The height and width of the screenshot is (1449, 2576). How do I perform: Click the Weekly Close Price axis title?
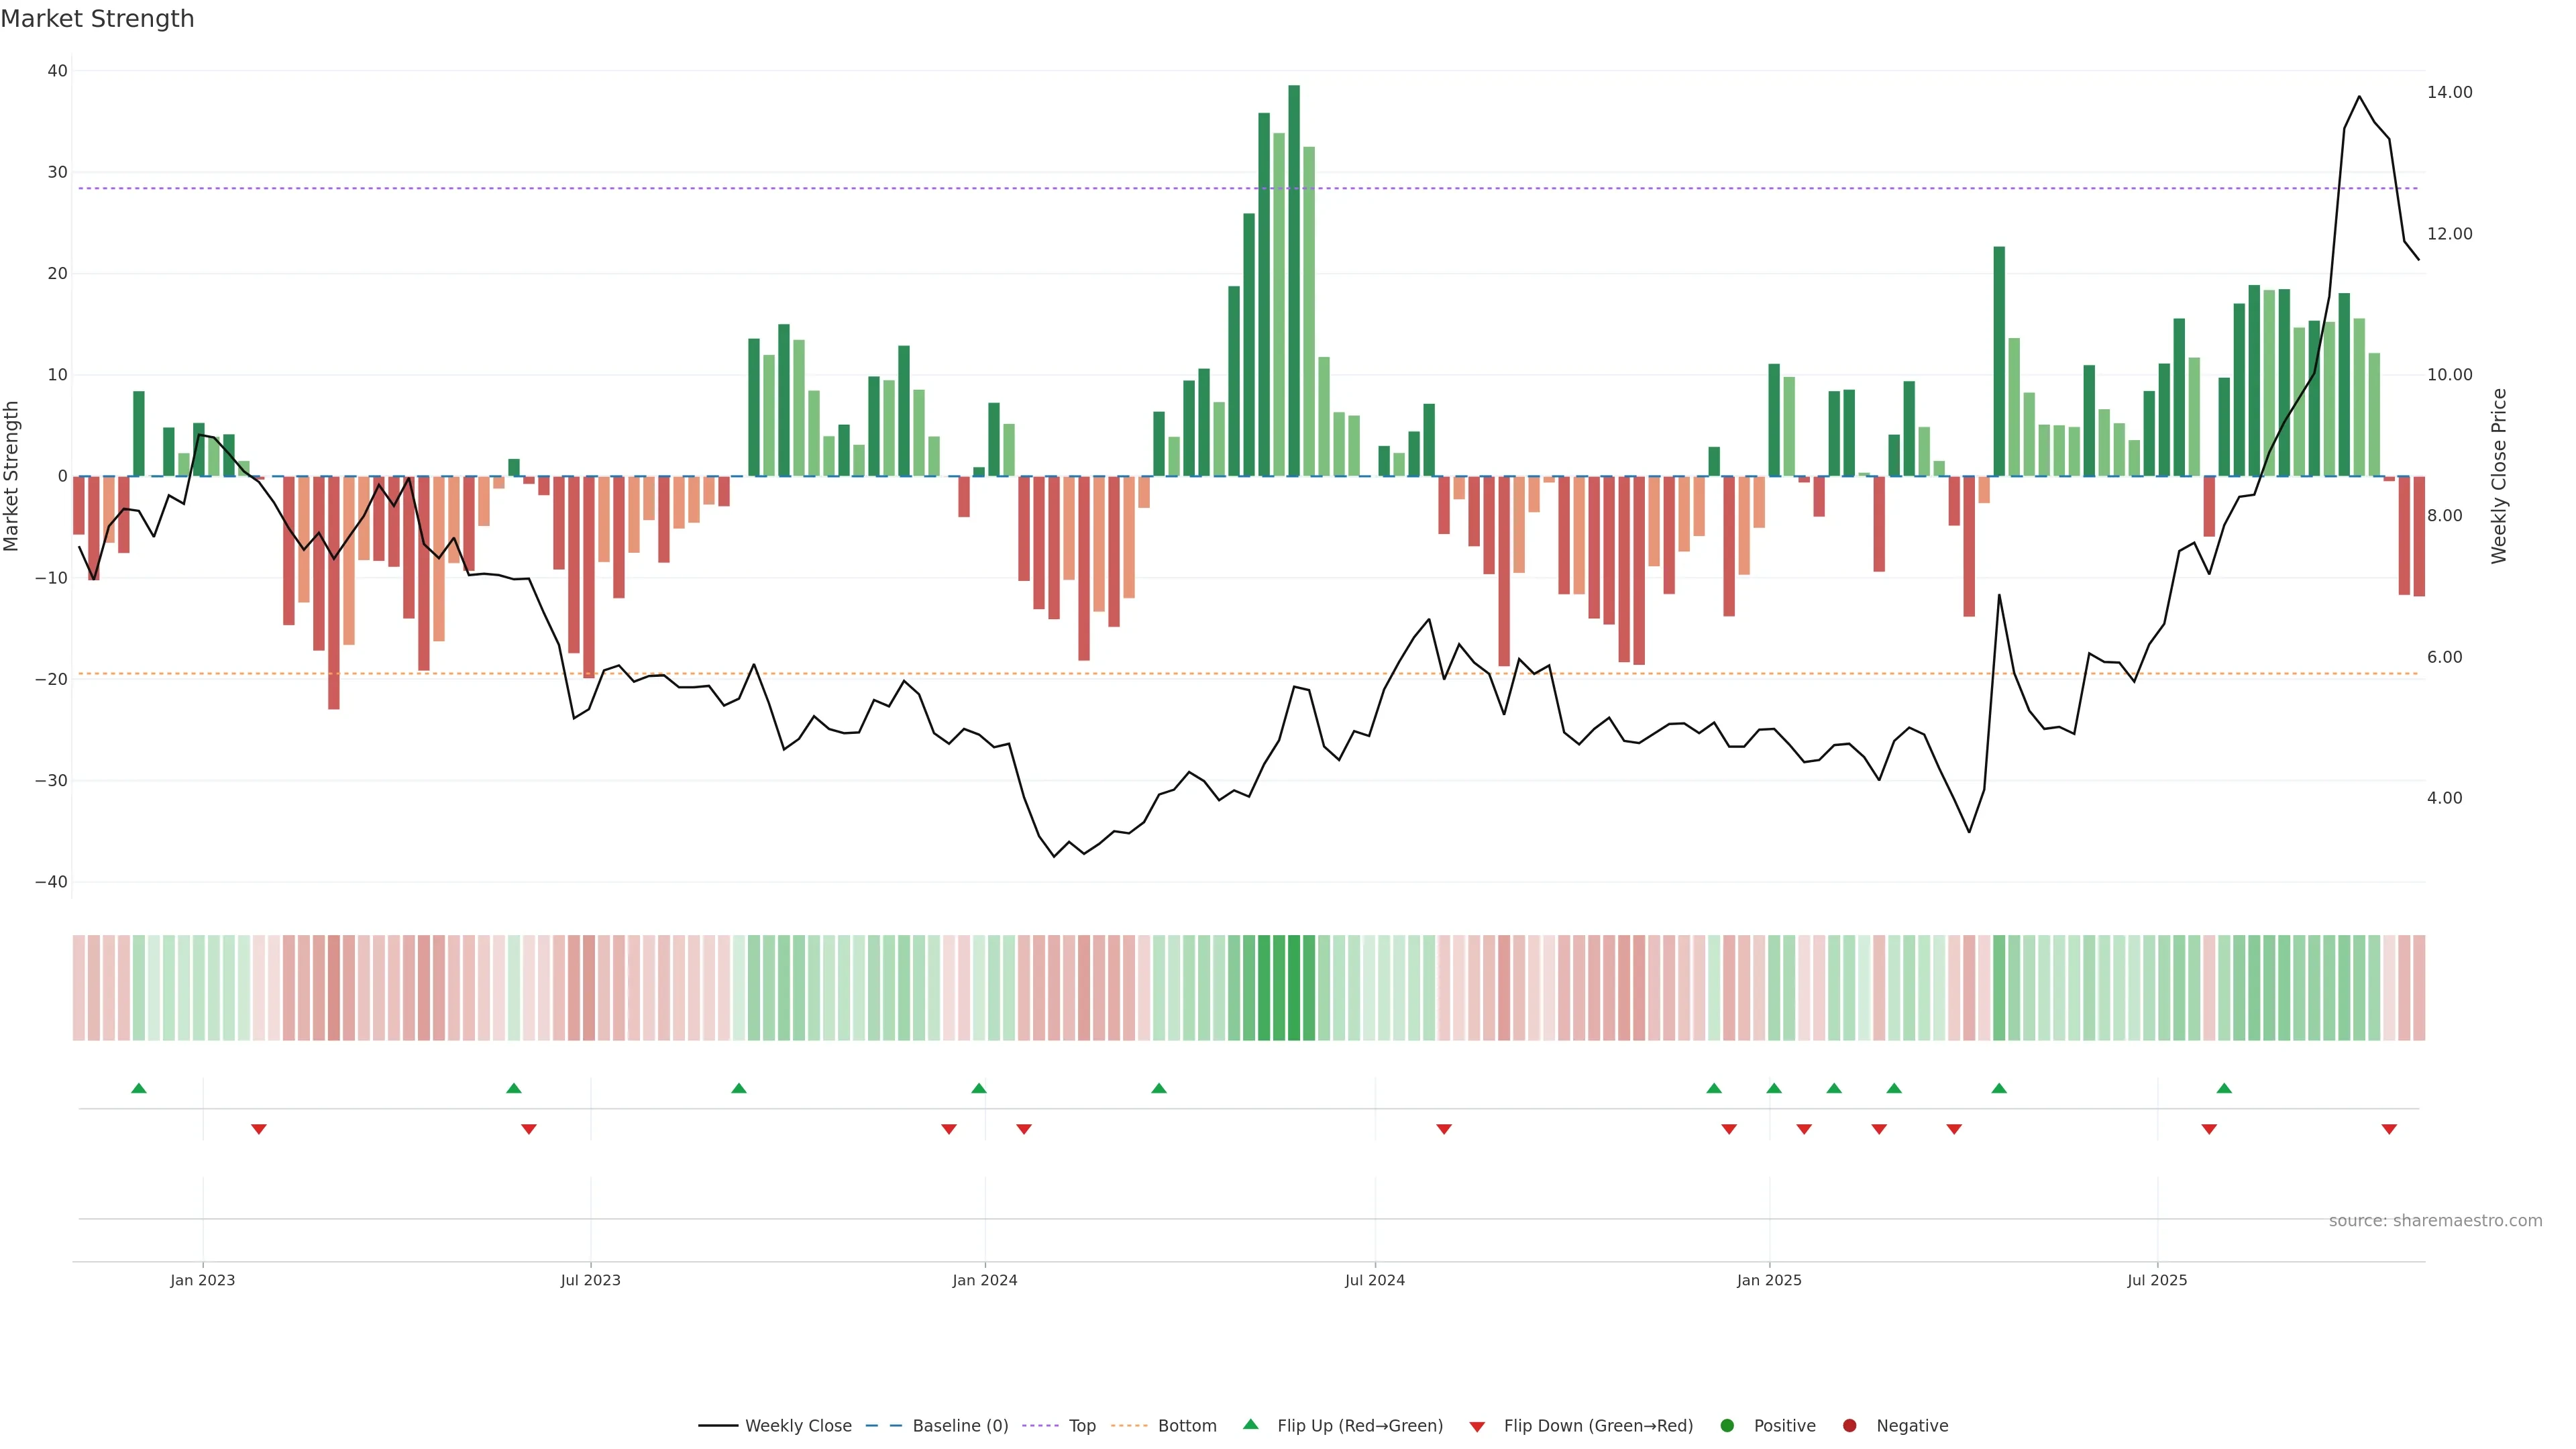coord(2499,476)
